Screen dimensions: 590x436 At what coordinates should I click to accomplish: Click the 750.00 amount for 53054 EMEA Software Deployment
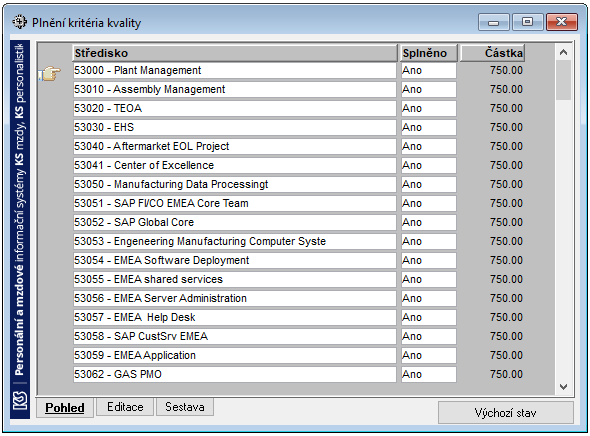(x=506, y=260)
